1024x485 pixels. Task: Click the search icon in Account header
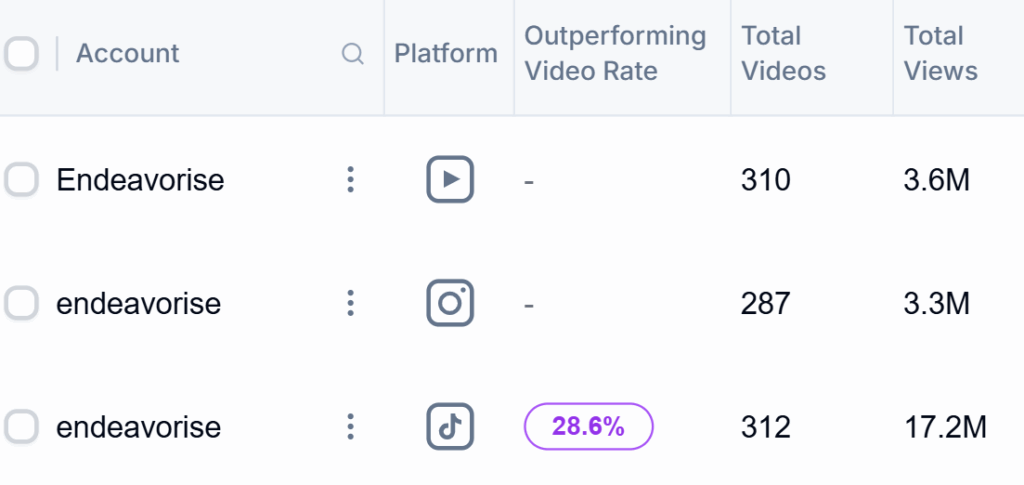coord(352,54)
